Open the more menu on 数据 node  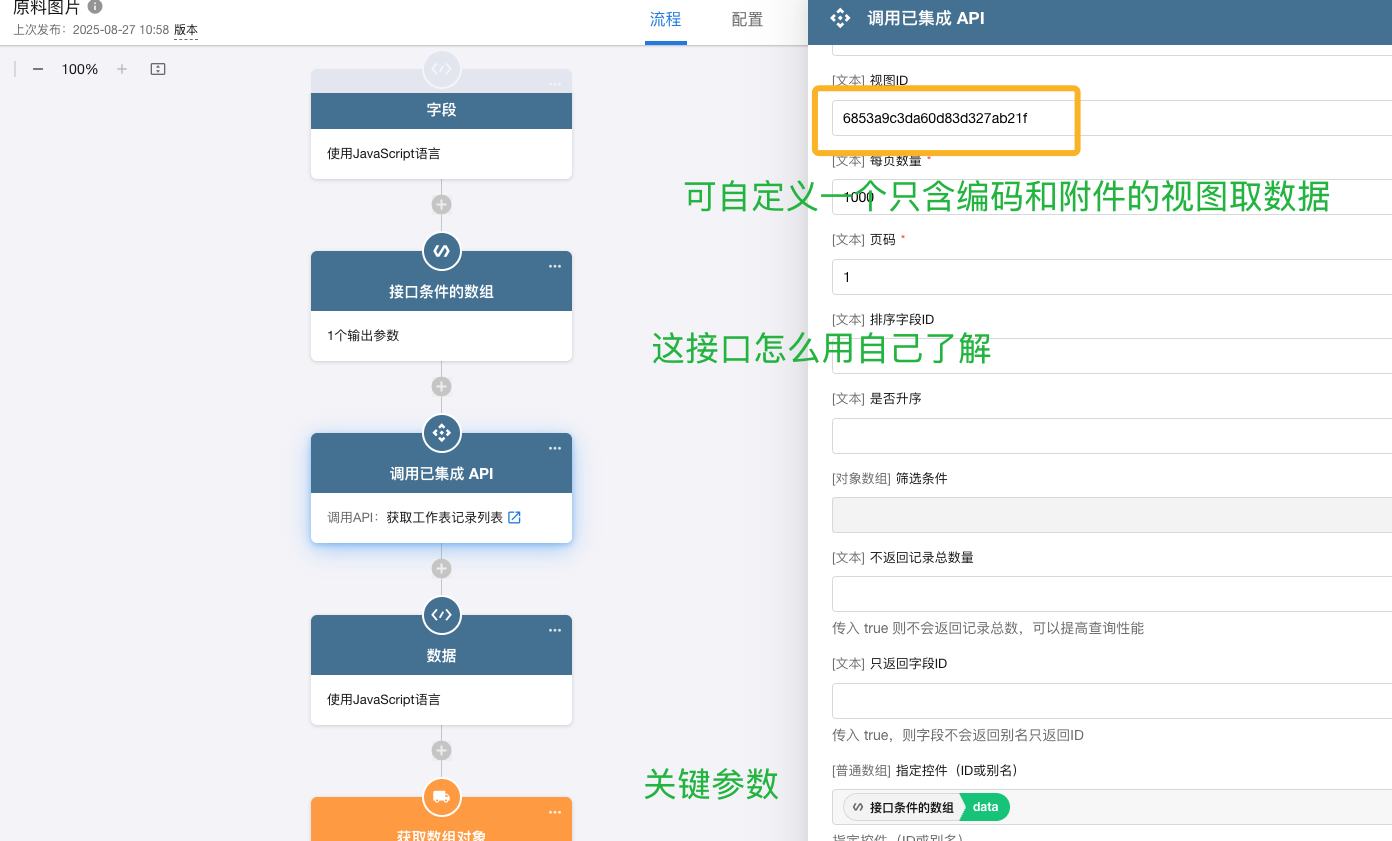point(555,630)
